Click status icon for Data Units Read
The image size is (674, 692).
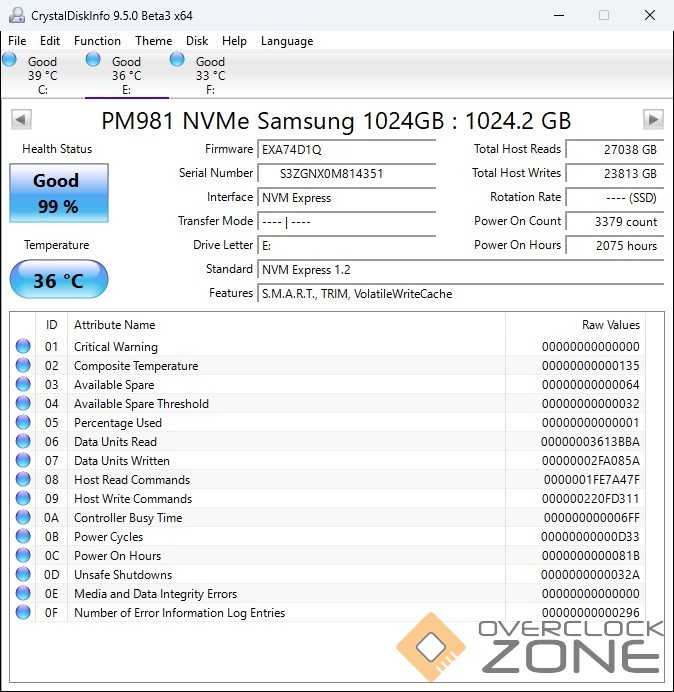coord(23,441)
